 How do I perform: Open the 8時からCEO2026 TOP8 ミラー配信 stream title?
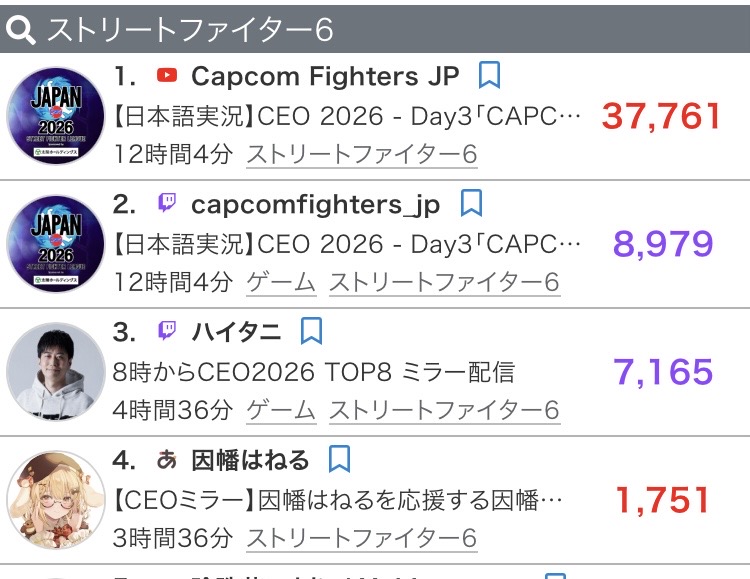[313, 372]
